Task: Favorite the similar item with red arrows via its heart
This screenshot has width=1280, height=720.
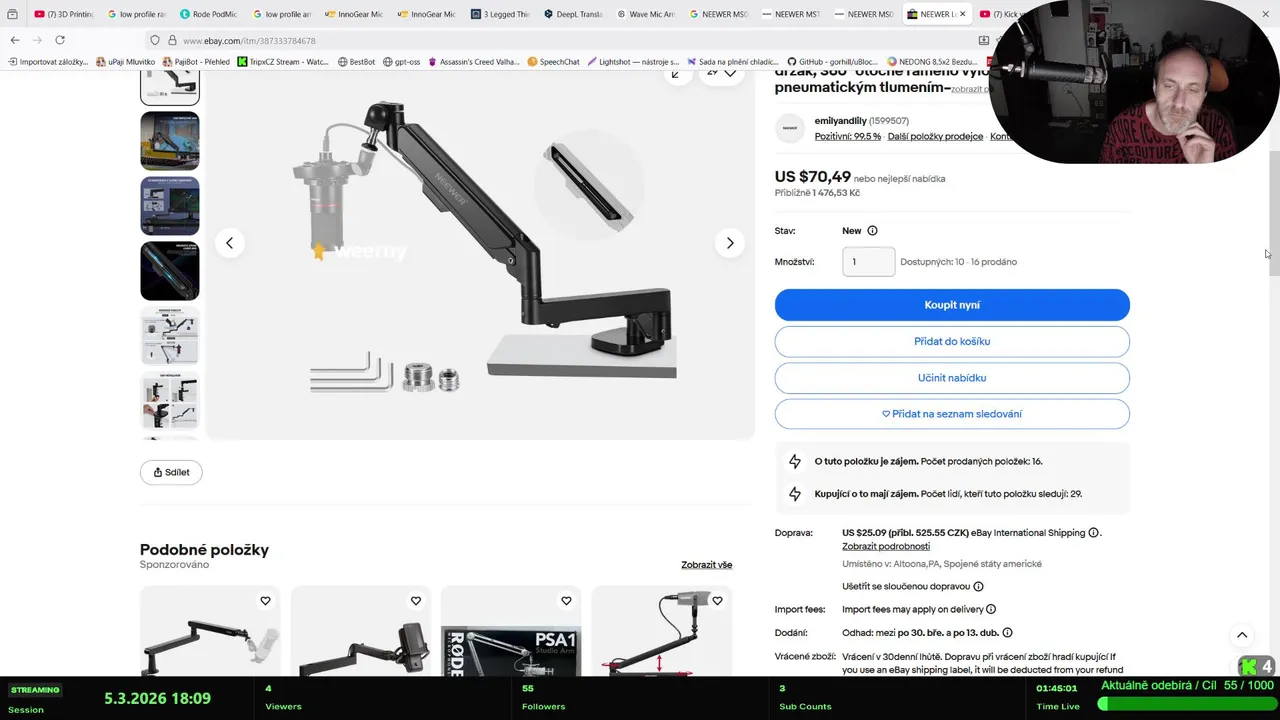Action: point(716,601)
